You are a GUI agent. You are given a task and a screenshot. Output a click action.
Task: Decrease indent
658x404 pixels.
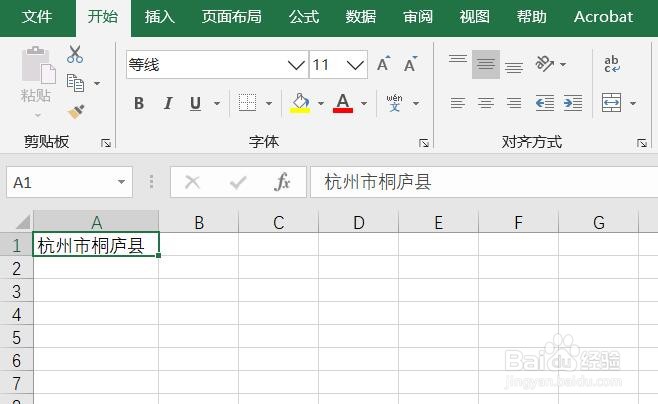[545, 103]
